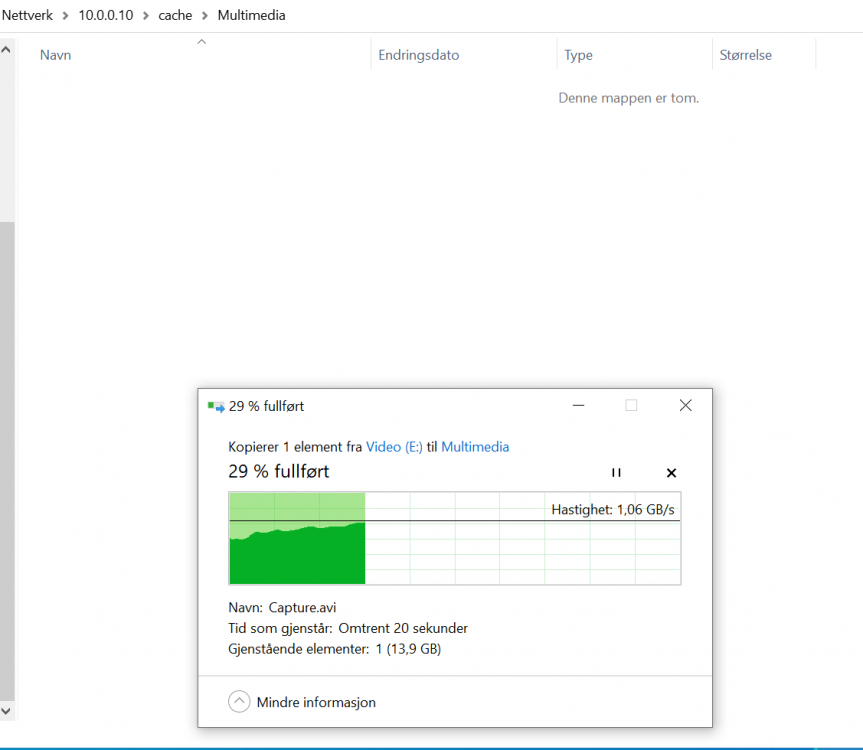Minimize the copy progress dialog
Screen dimensions: 863x750
(x=578, y=406)
